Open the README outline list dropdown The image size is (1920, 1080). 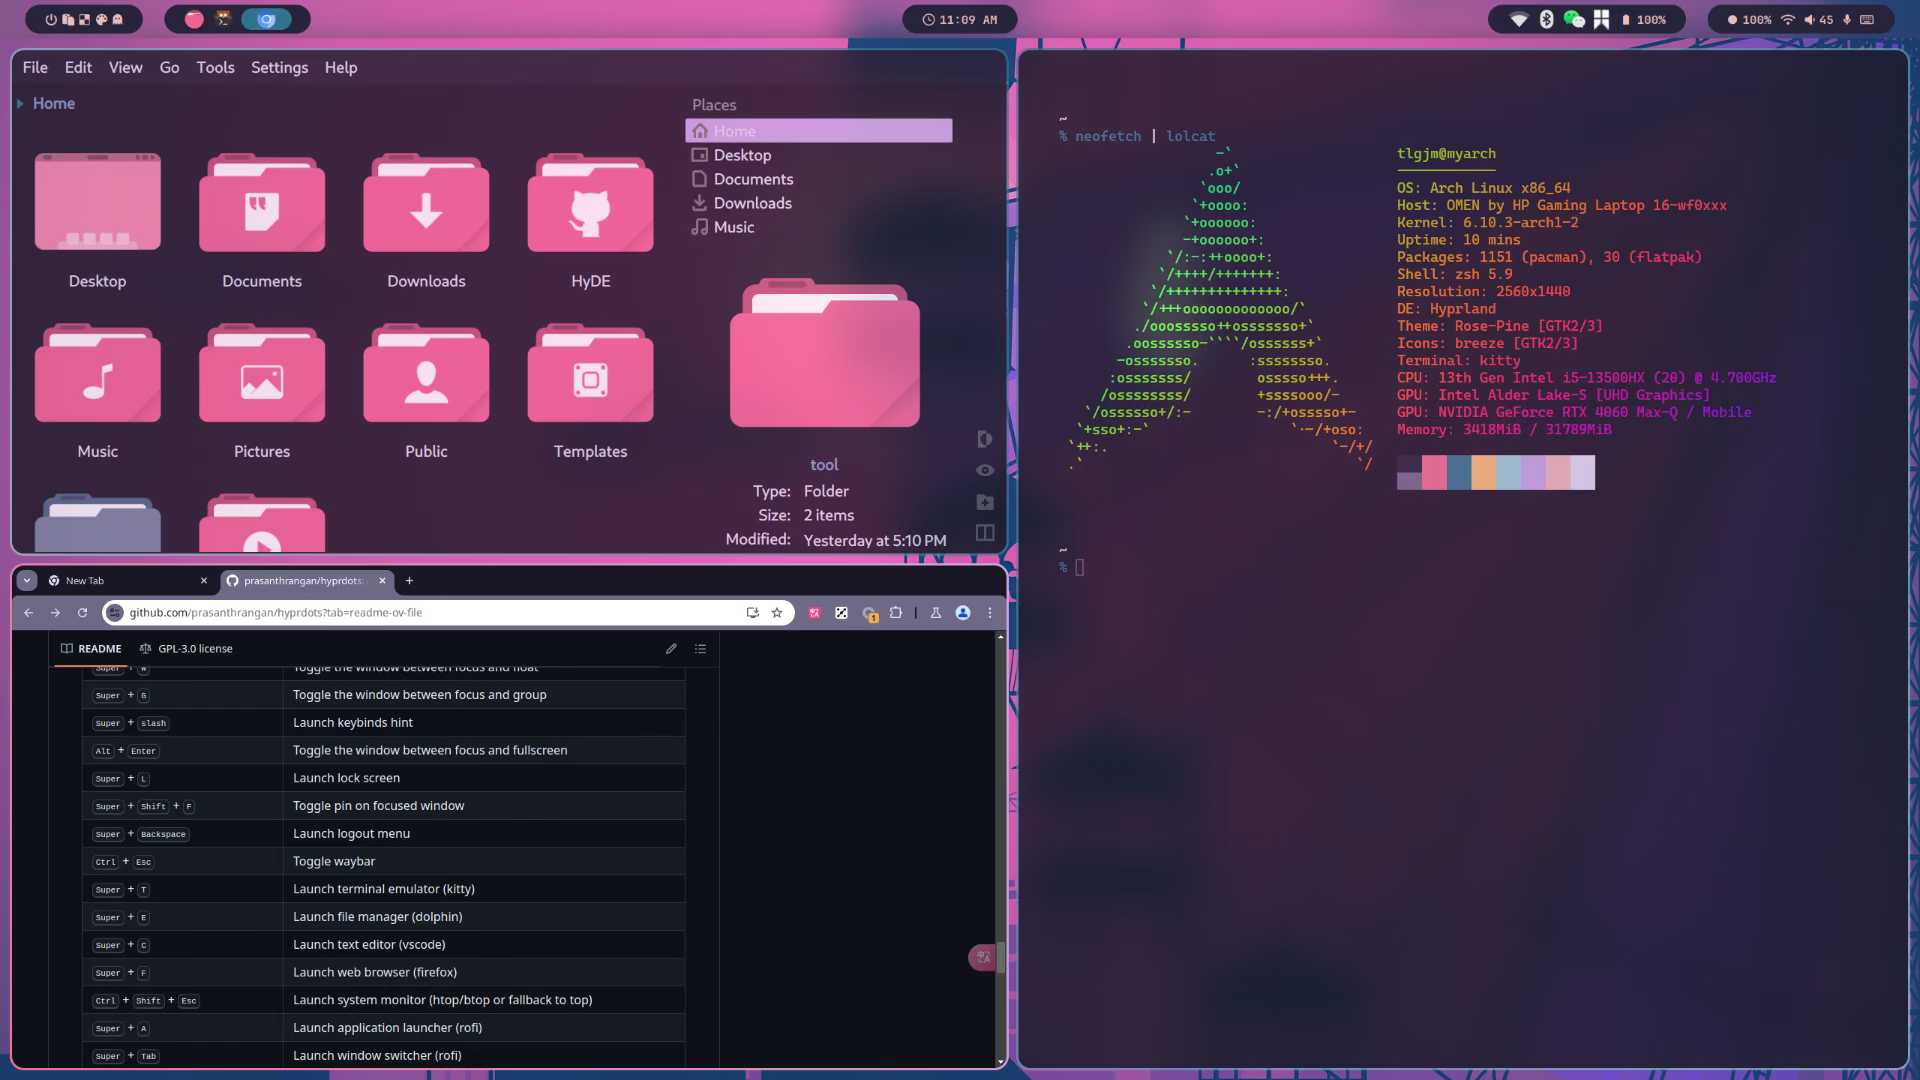(701, 648)
